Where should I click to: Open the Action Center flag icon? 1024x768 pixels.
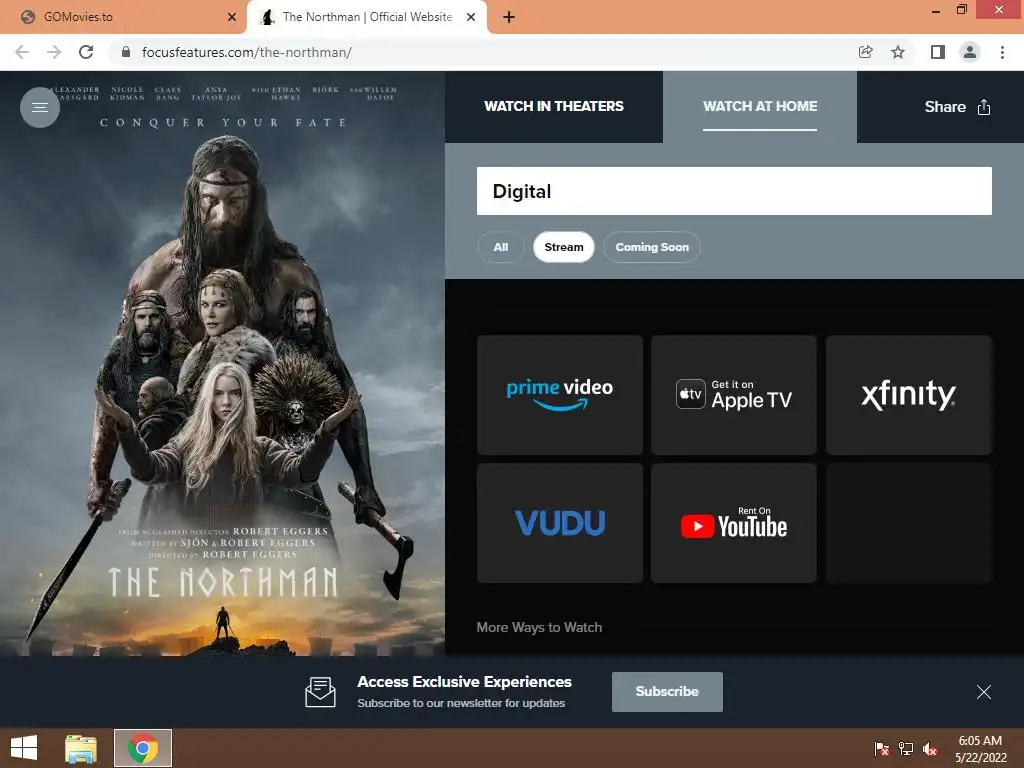point(881,748)
